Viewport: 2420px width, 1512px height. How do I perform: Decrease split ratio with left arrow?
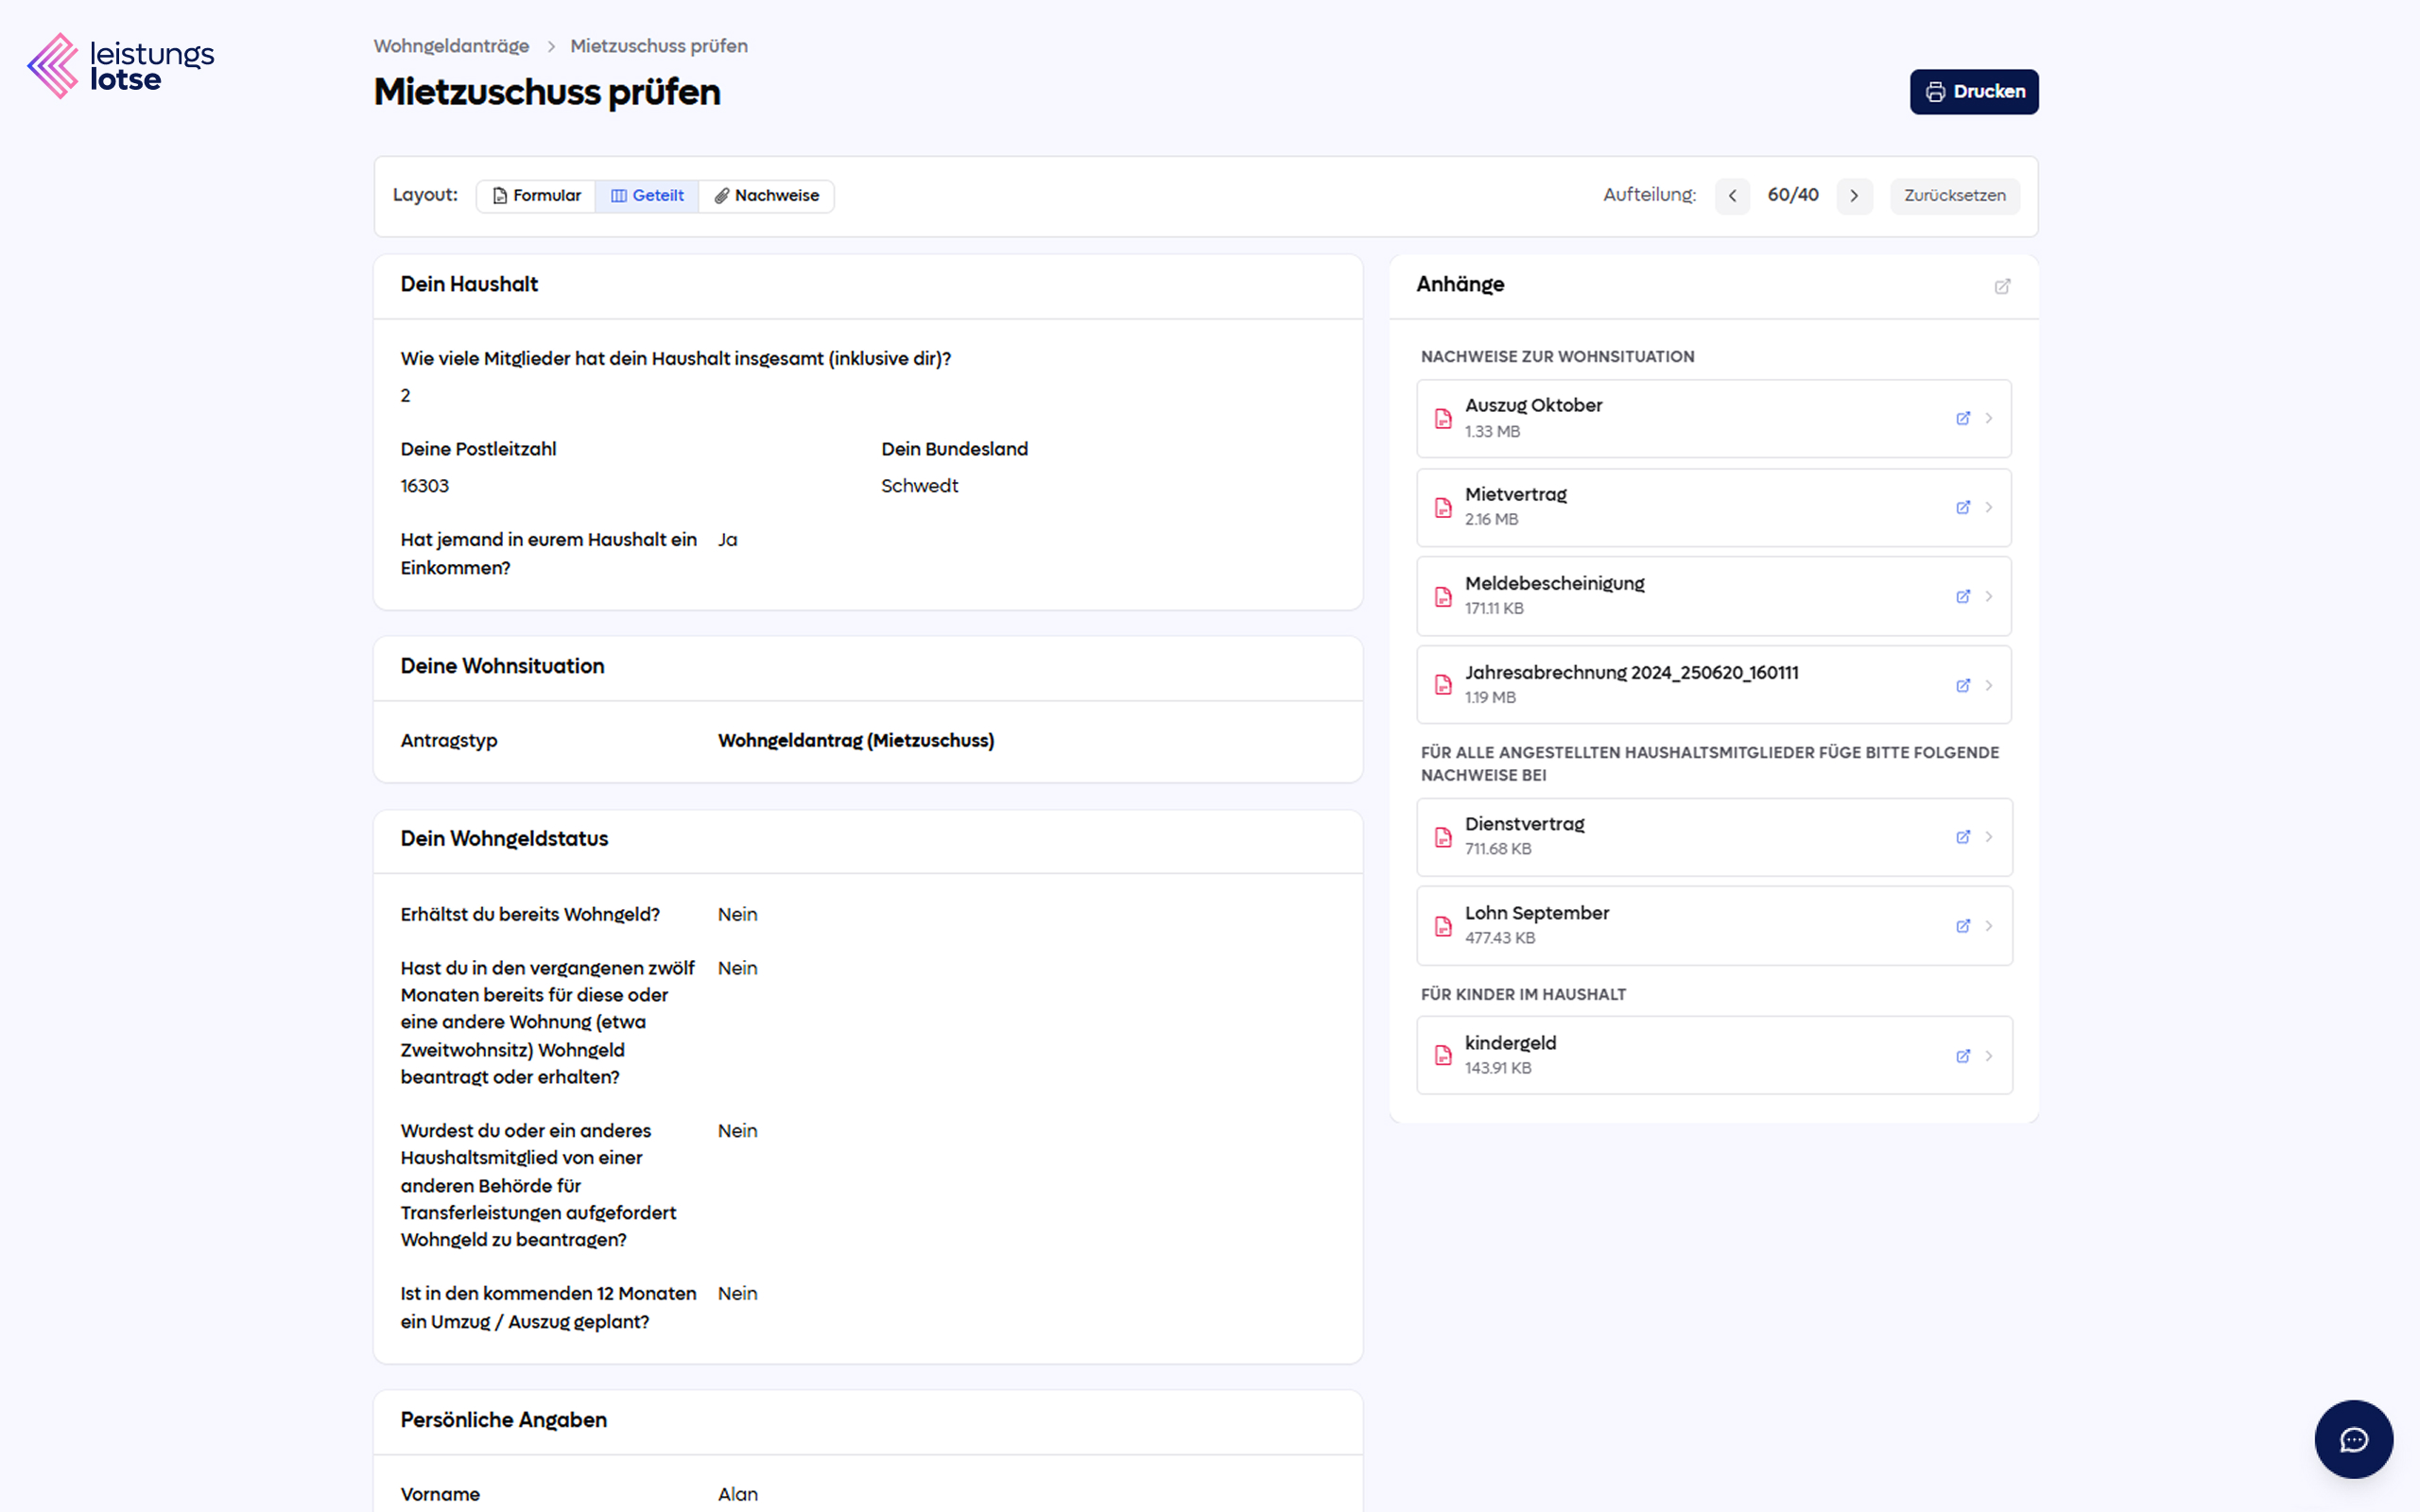(1732, 196)
